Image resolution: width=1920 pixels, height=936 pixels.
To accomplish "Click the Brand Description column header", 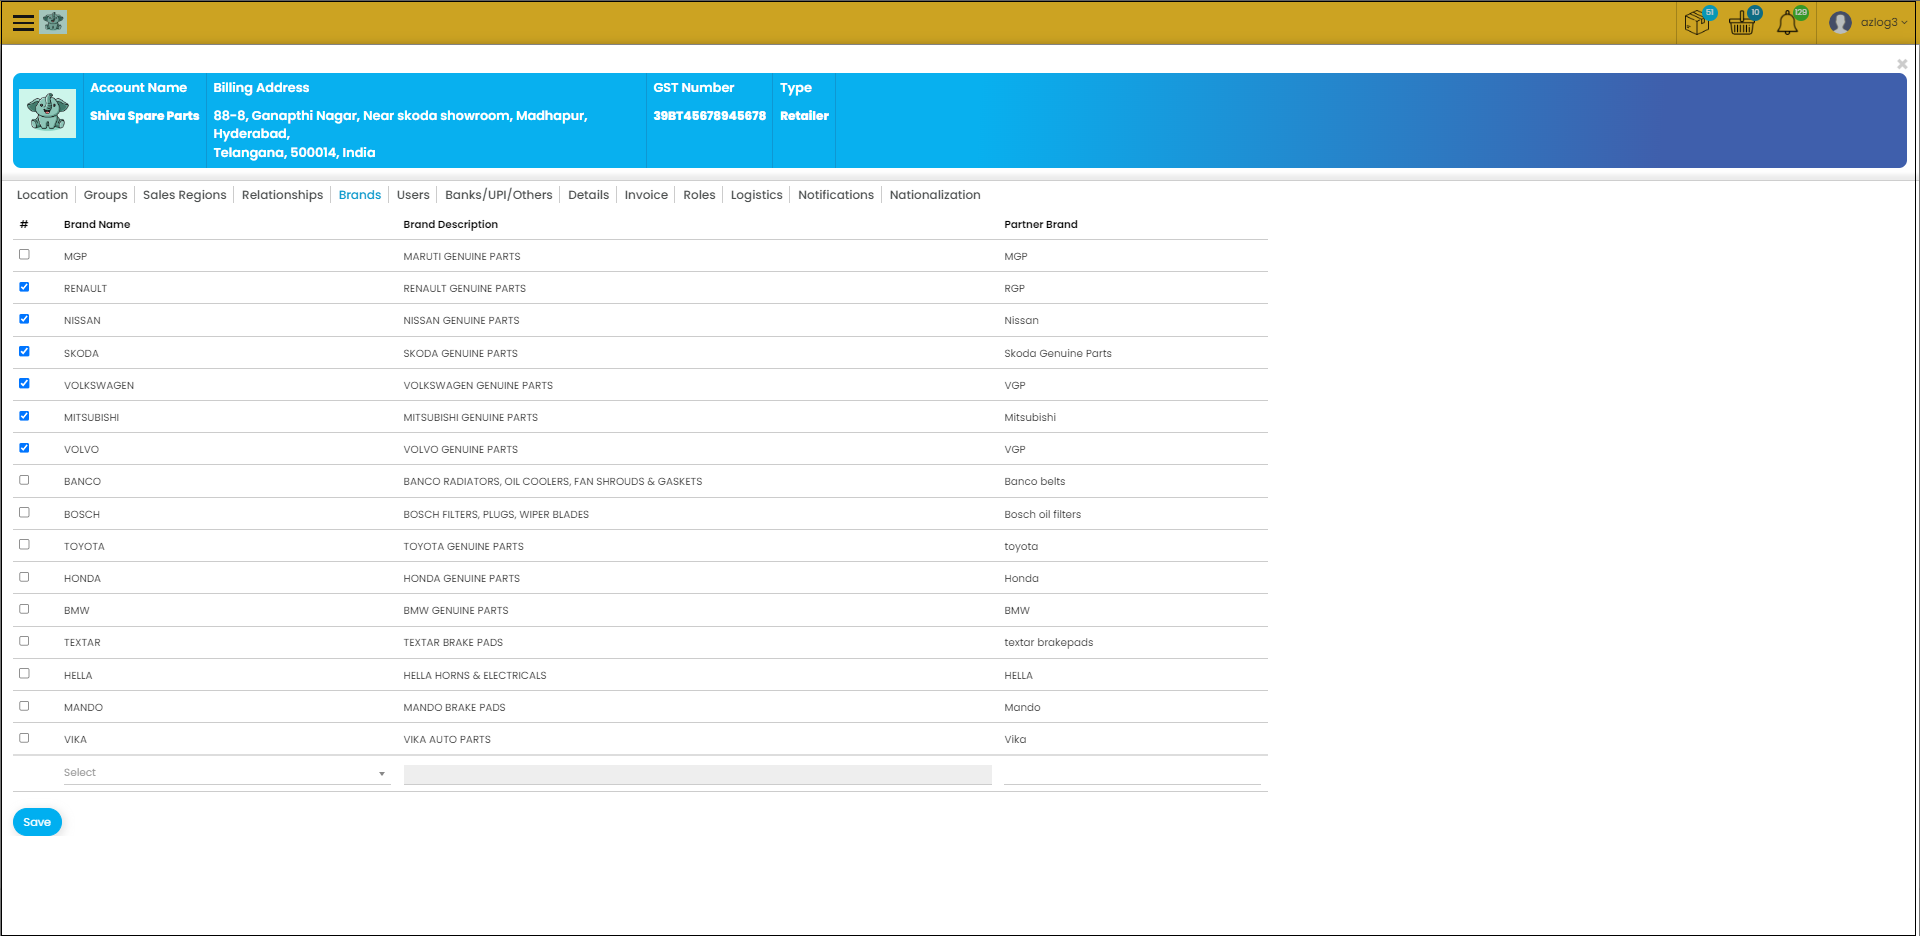I will tap(450, 225).
